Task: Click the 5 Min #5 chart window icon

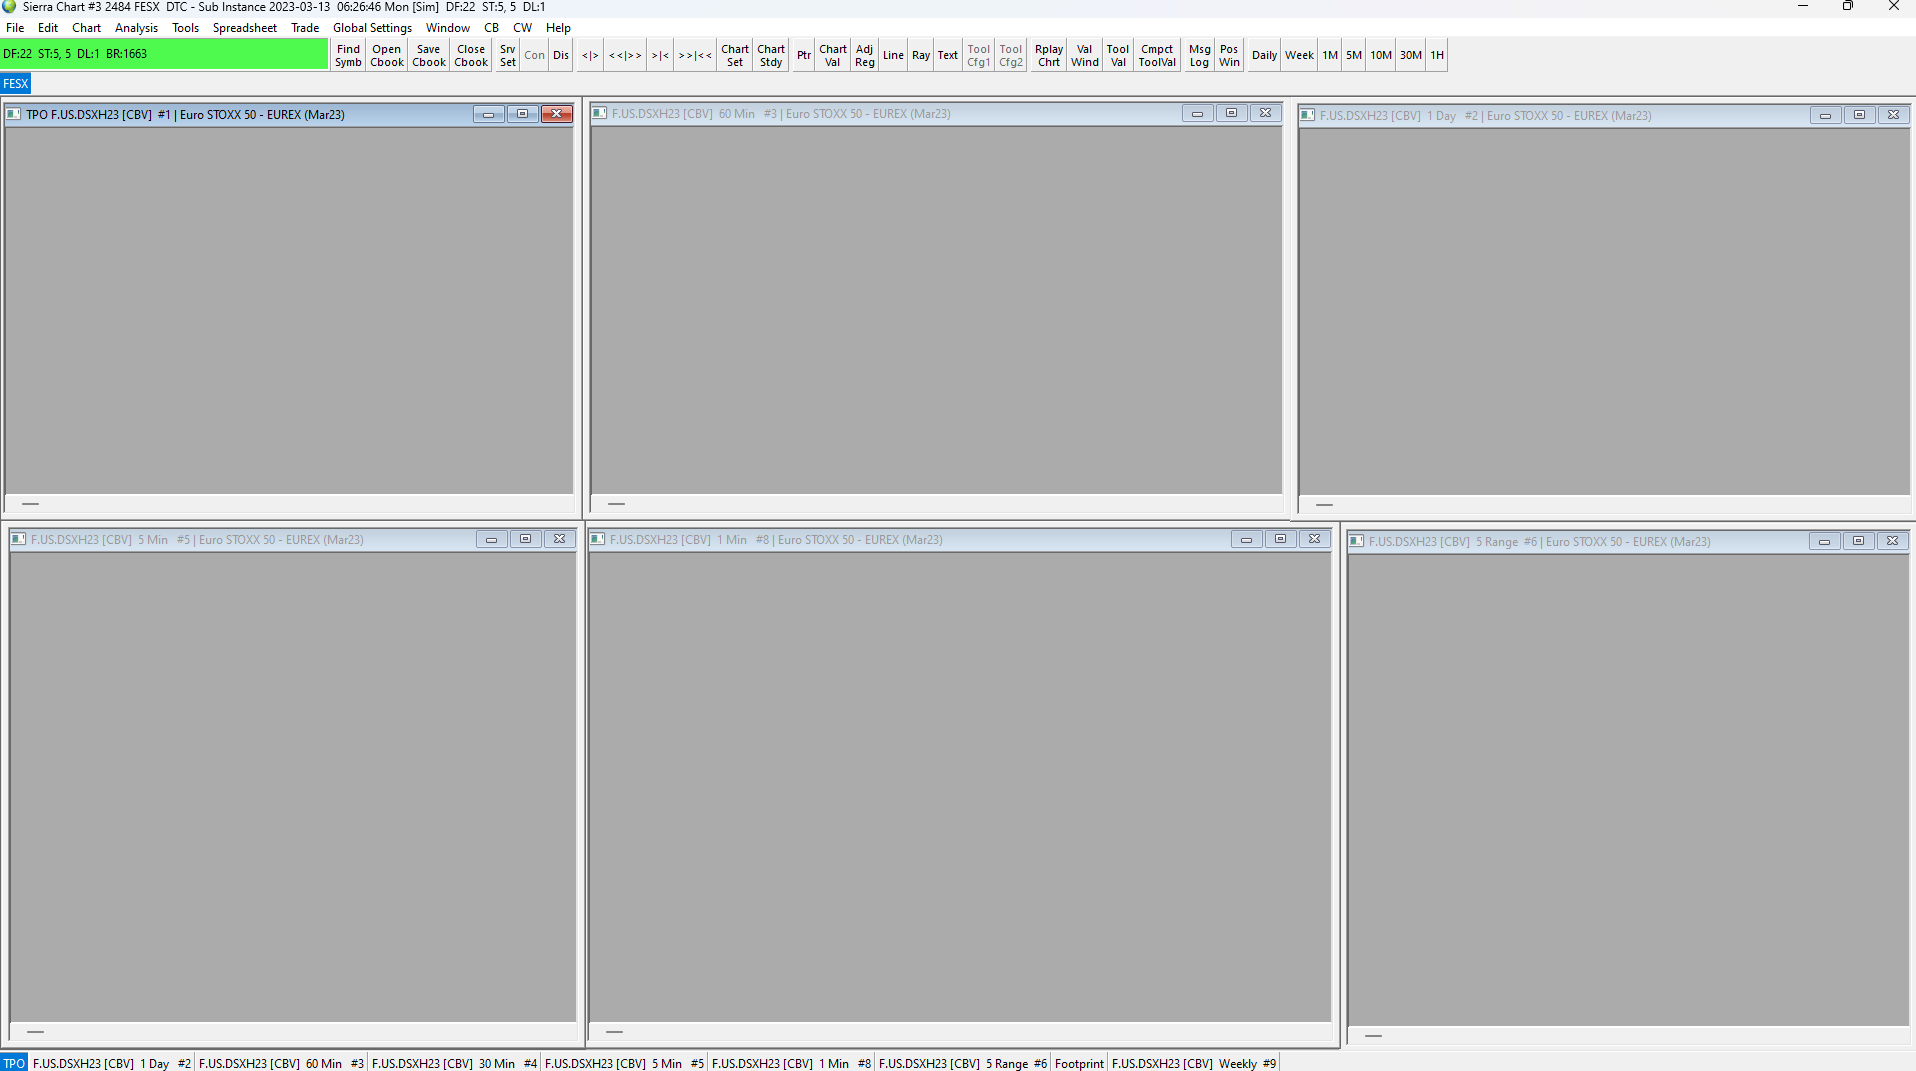Action: pos(18,539)
